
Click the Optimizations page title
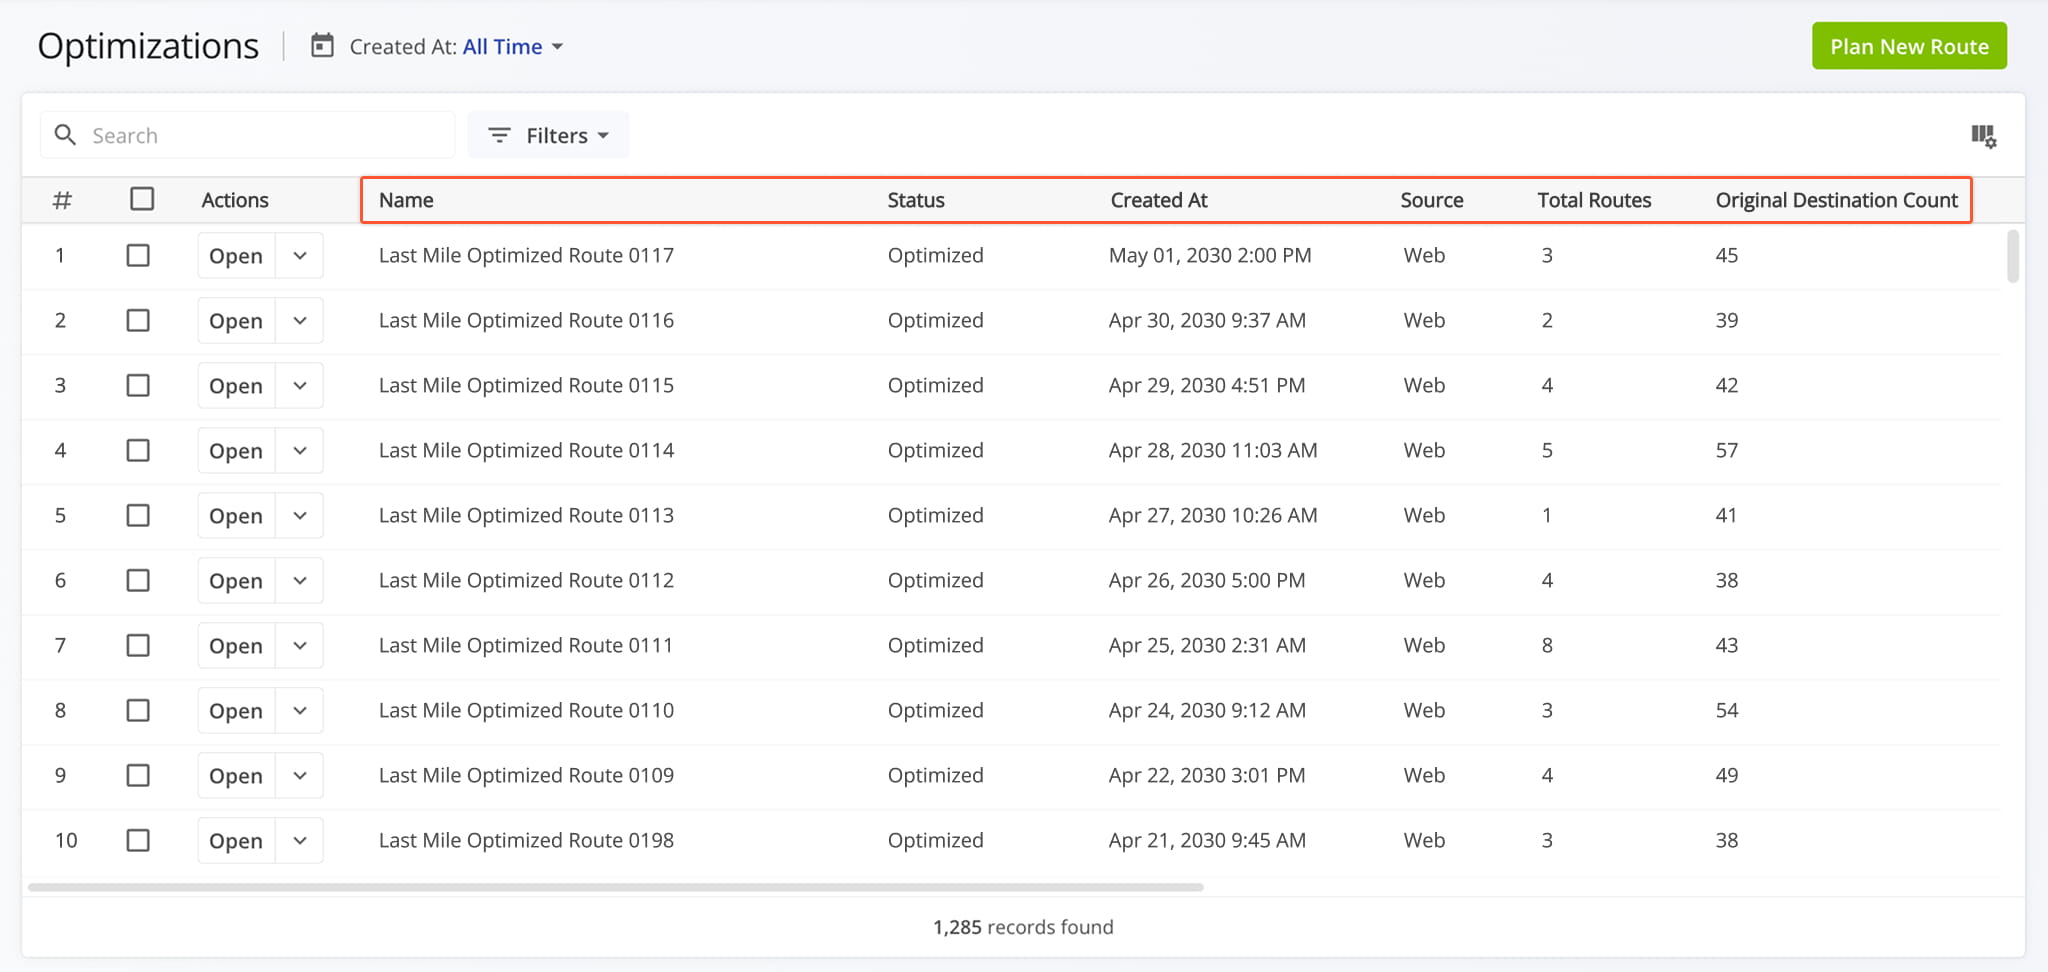pos(148,46)
